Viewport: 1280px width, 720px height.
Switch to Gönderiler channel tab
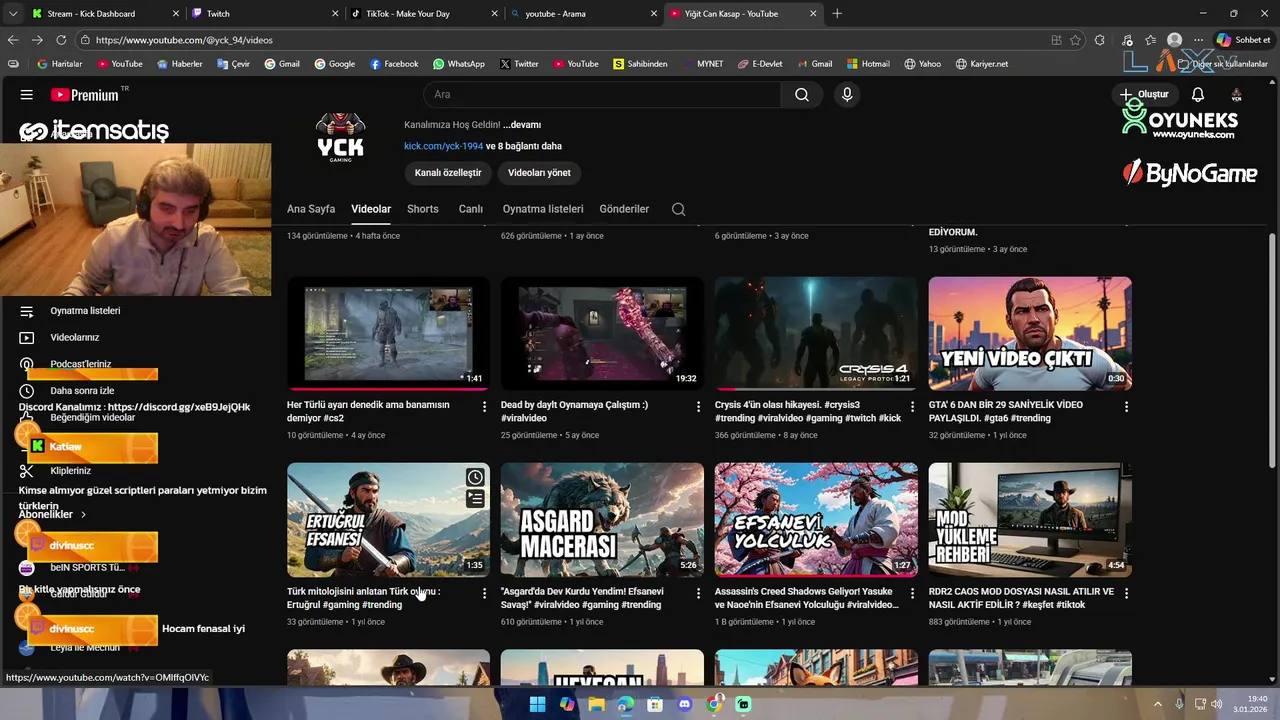tap(624, 209)
